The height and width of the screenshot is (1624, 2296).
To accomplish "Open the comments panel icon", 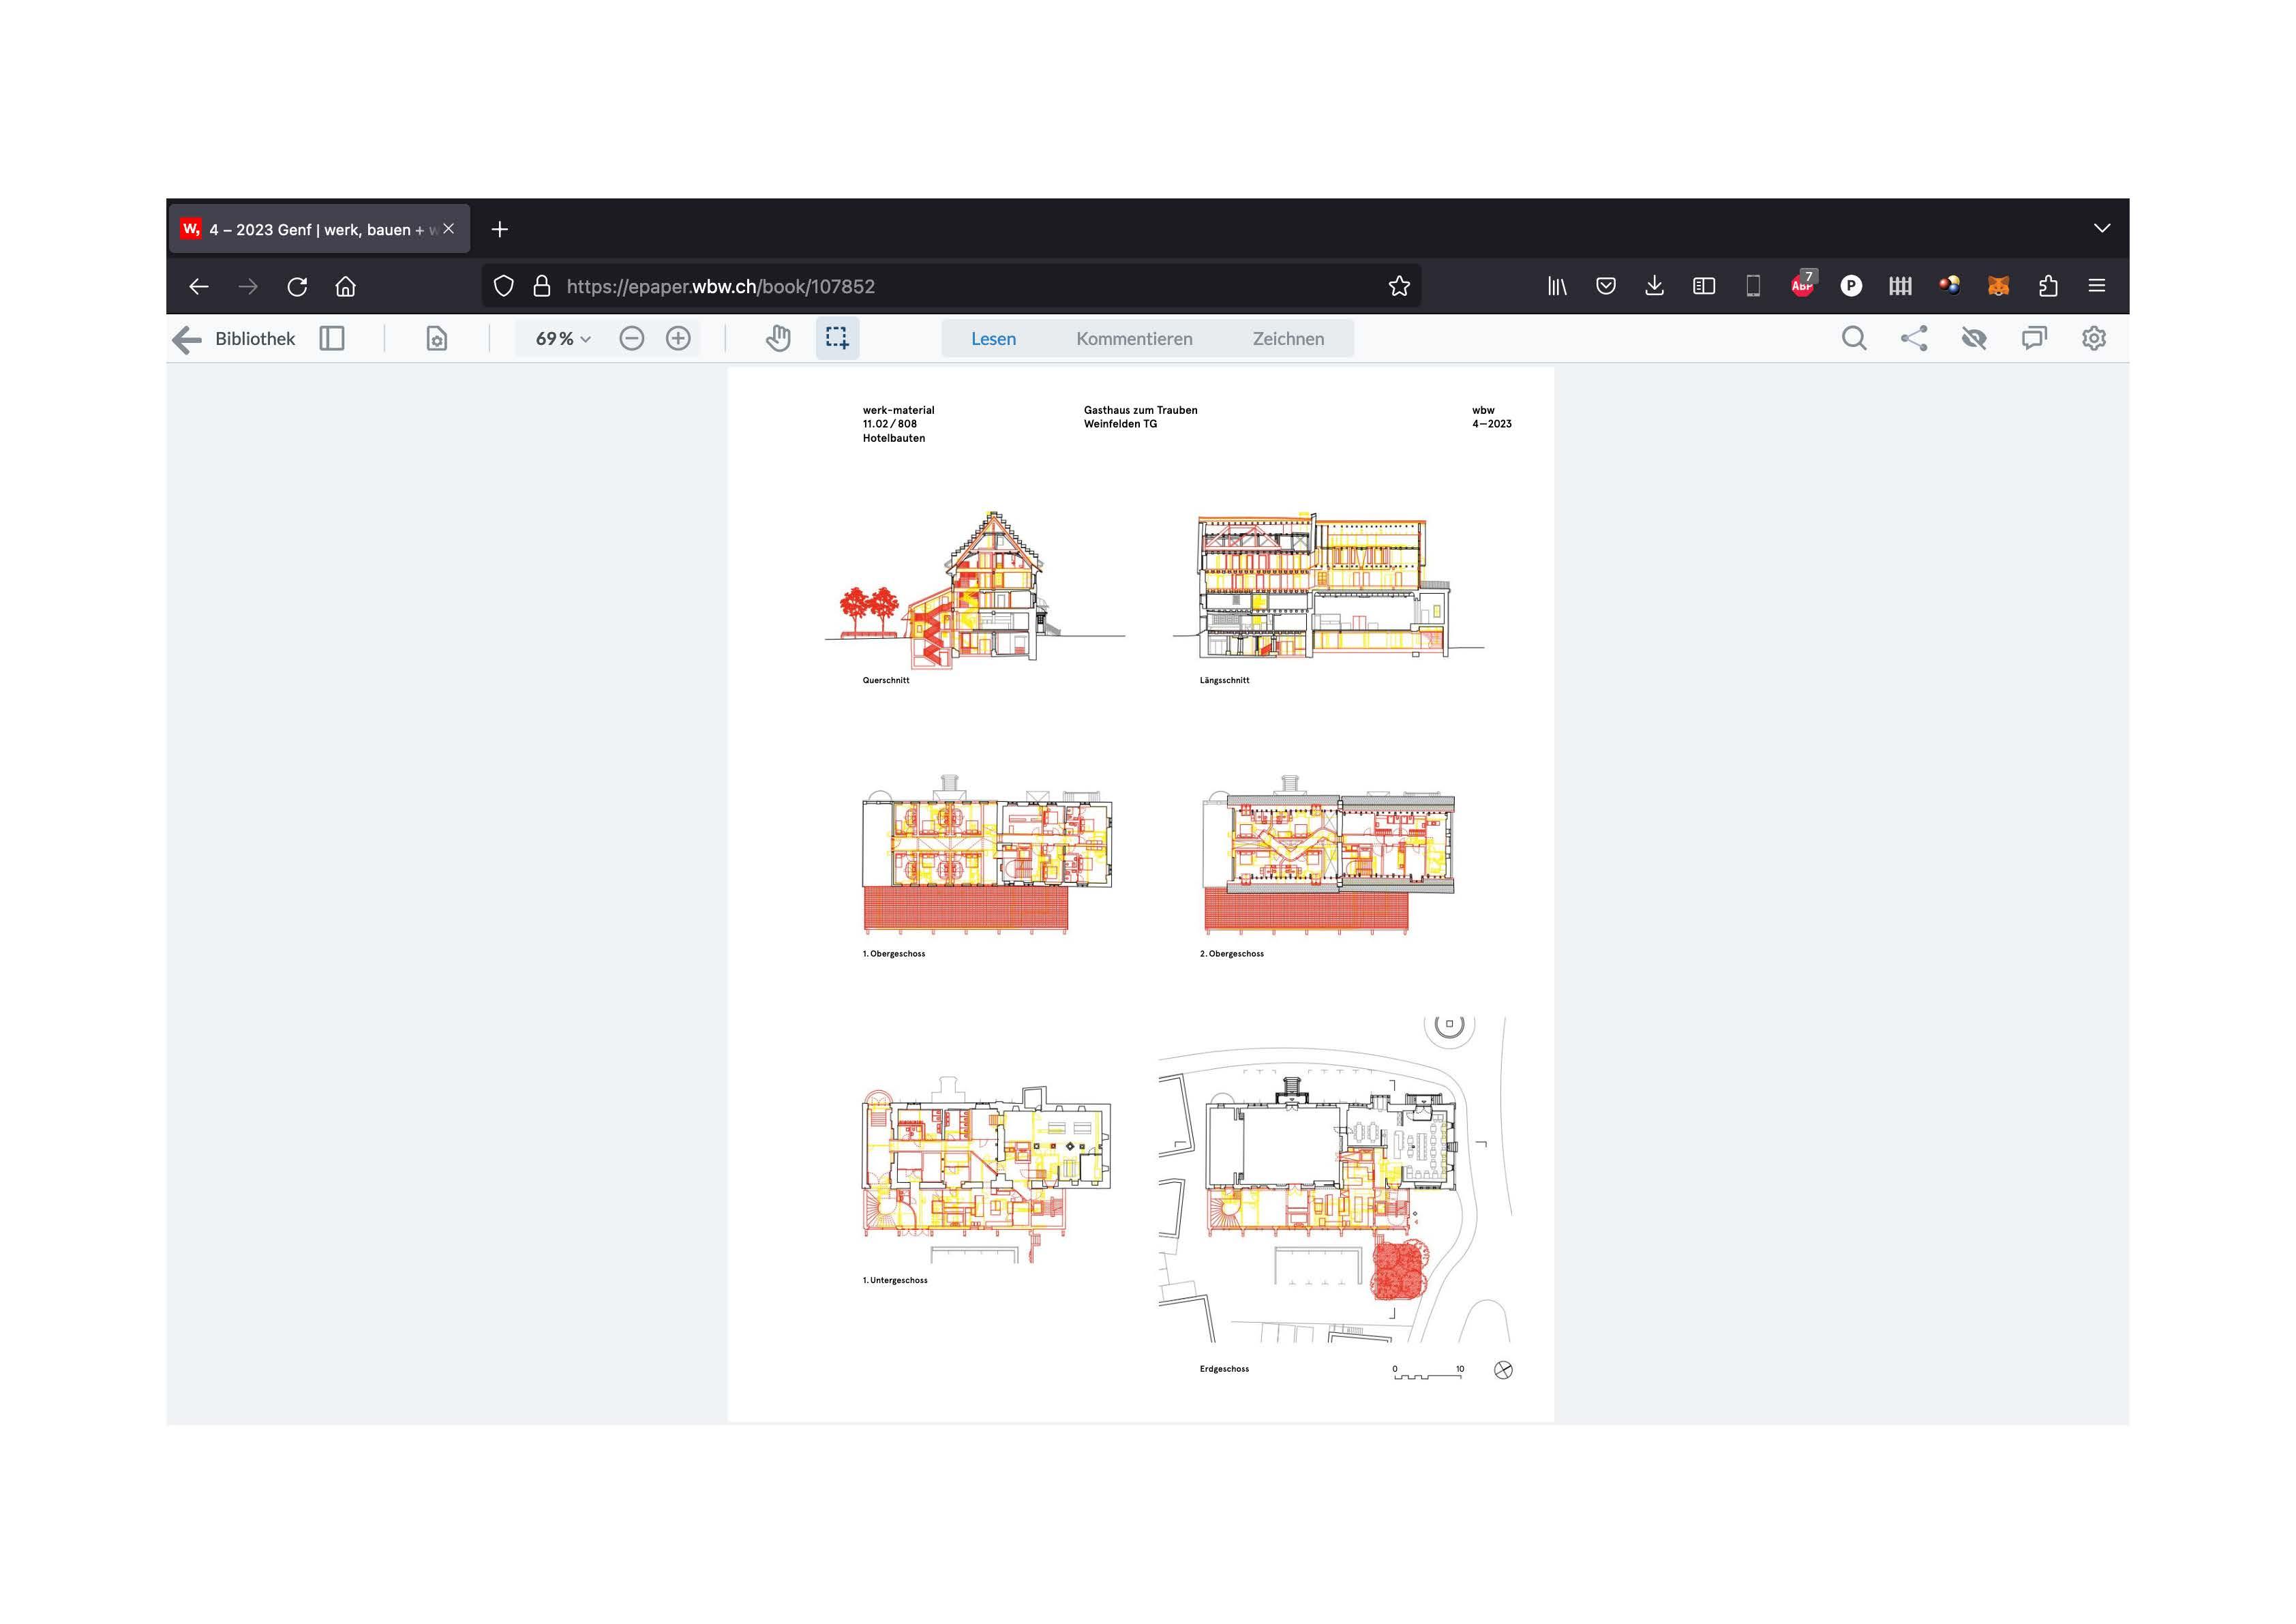I will (2034, 339).
